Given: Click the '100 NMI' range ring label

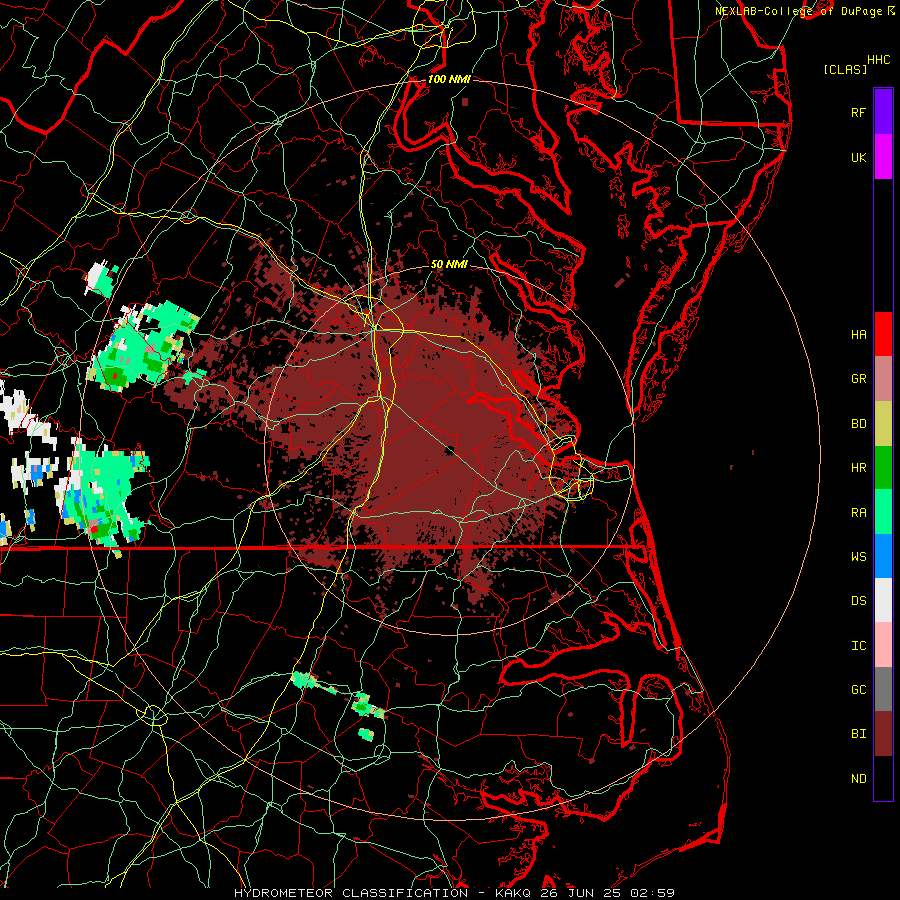Looking at the screenshot, I should (x=449, y=79).
